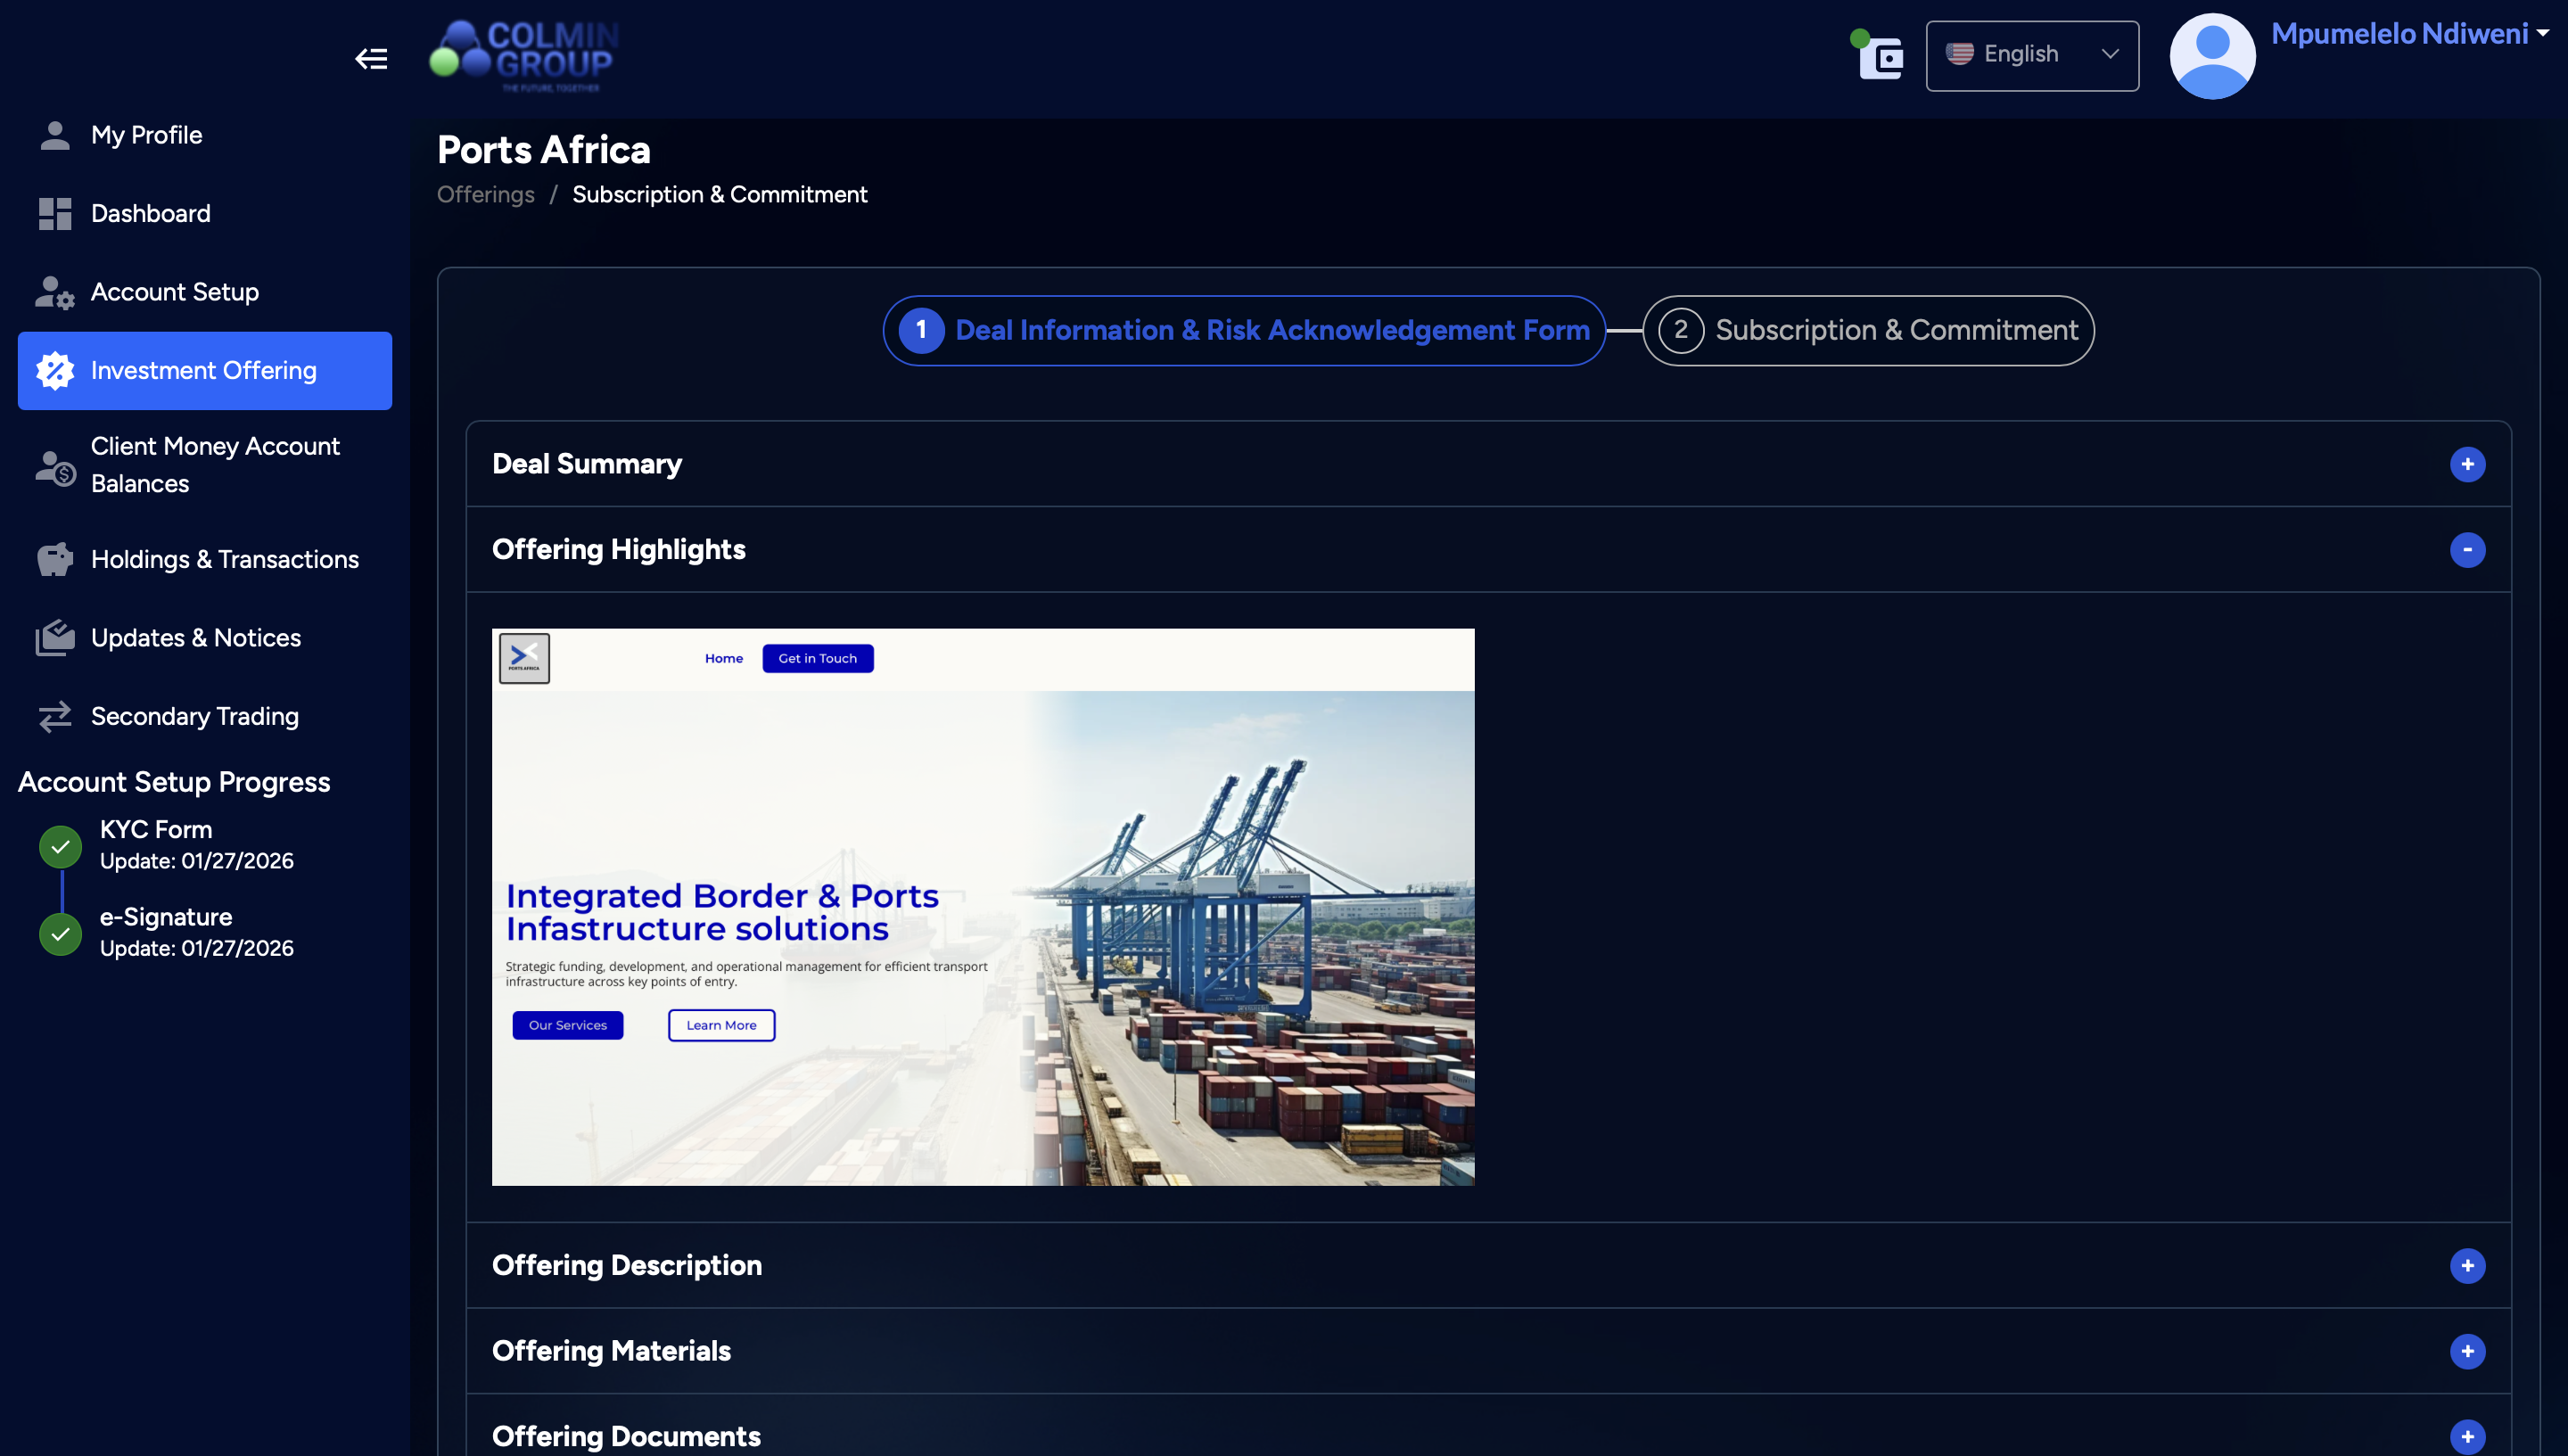Click the Ports Africa page title

[x=543, y=150]
